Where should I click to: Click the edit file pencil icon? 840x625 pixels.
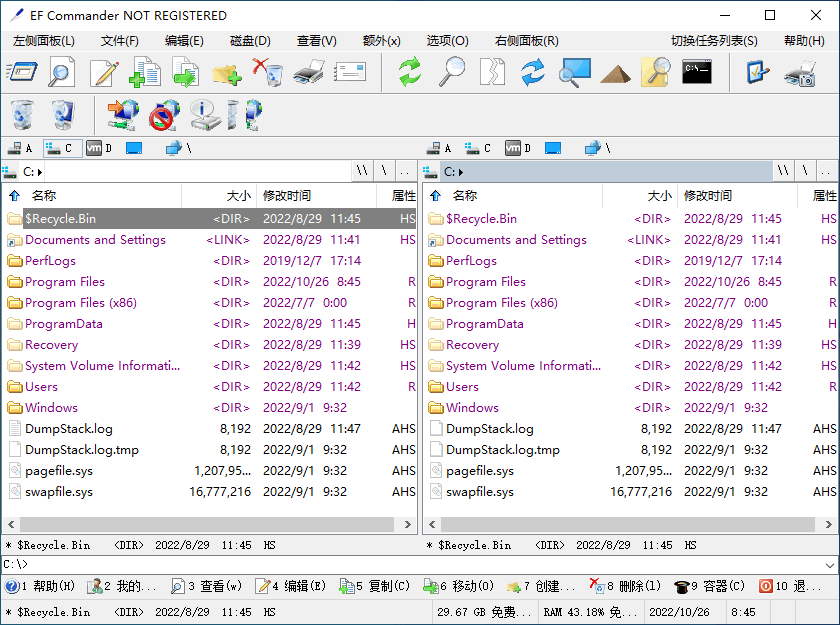pos(104,72)
